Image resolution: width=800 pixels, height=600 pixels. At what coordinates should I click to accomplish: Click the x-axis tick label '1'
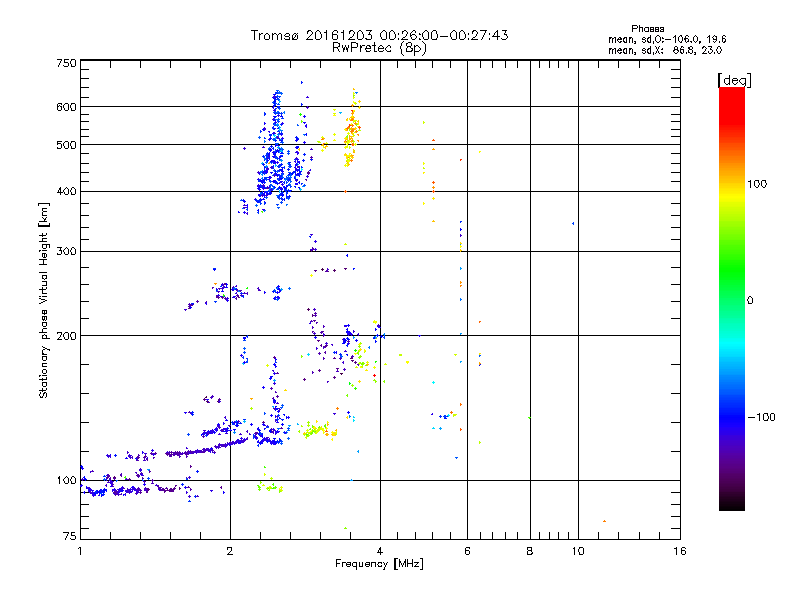click(x=80, y=551)
